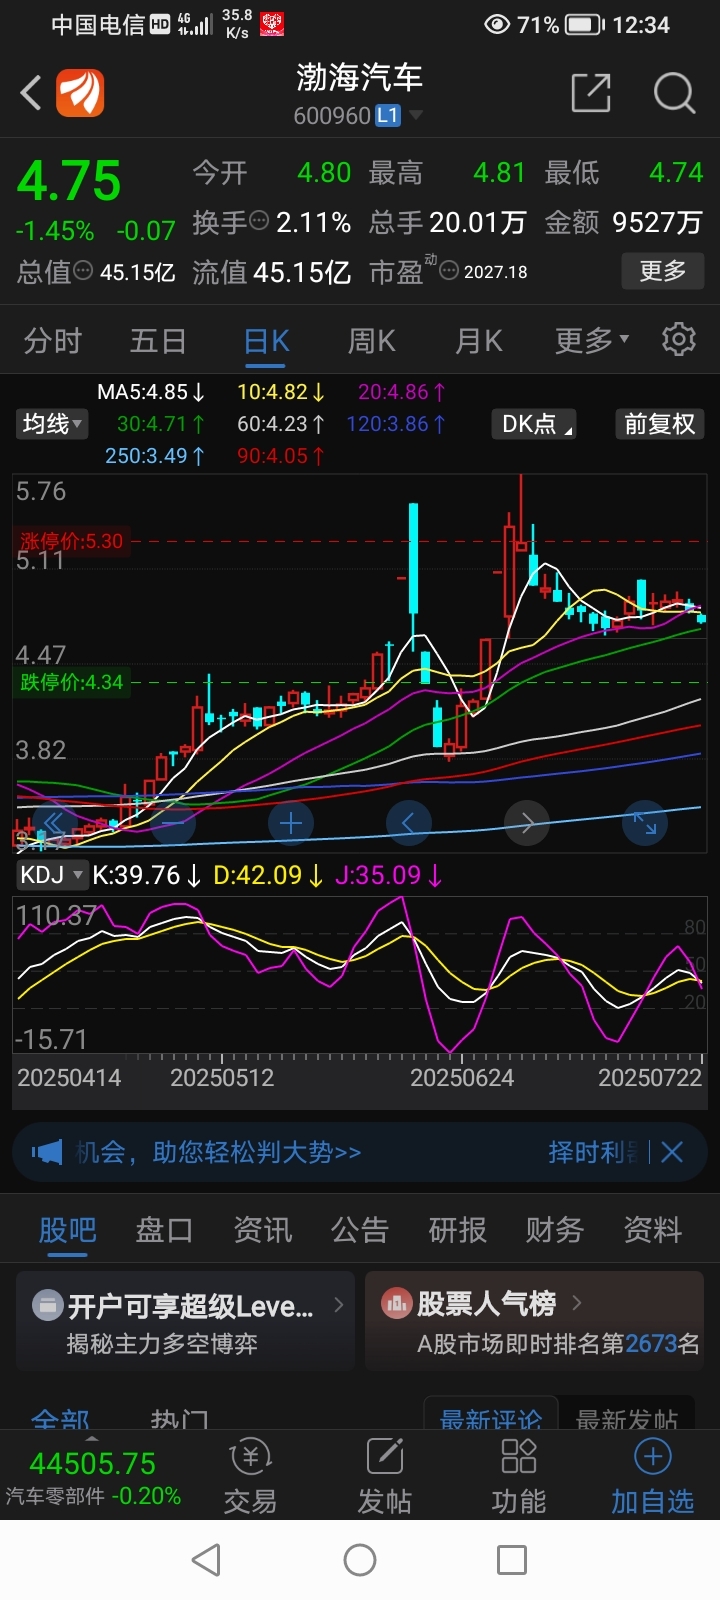The height and width of the screenshot is (1600, 720).
Task: Switch to 周K weekly chart tab
Action: click(372, 341)
